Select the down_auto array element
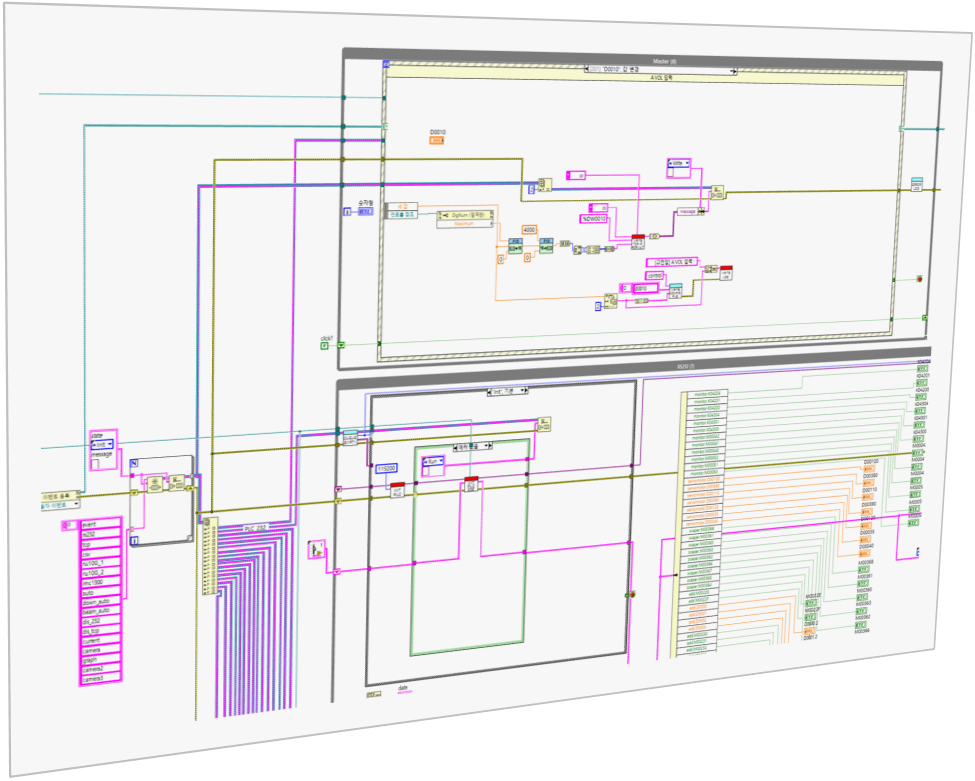Screen dimensions: 975x781 [x=101, y=603]
